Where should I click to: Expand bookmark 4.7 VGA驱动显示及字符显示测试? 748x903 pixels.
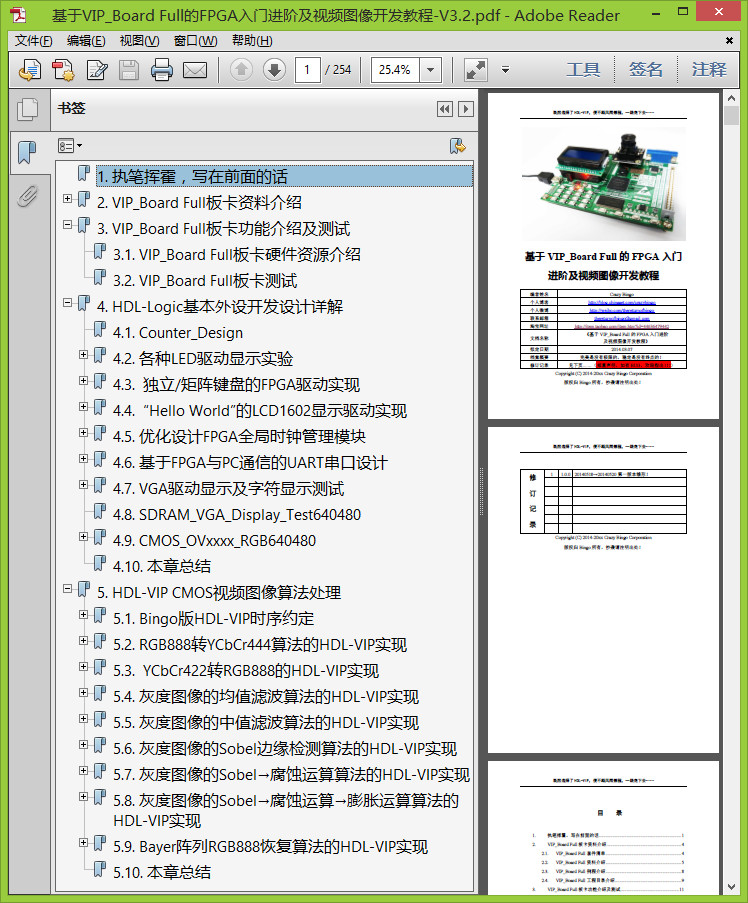pyautogui.click(x=84, y=485)
